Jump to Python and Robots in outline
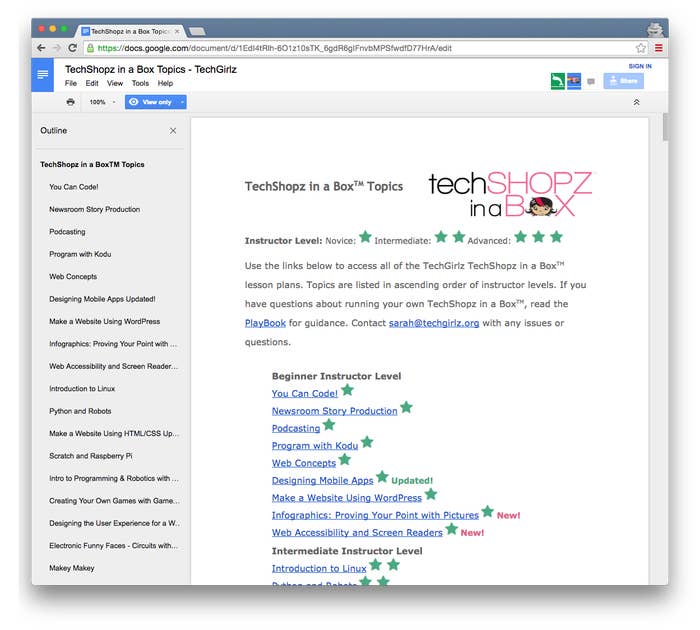This screenshot has width=700, height=630. tap(80, 411)
